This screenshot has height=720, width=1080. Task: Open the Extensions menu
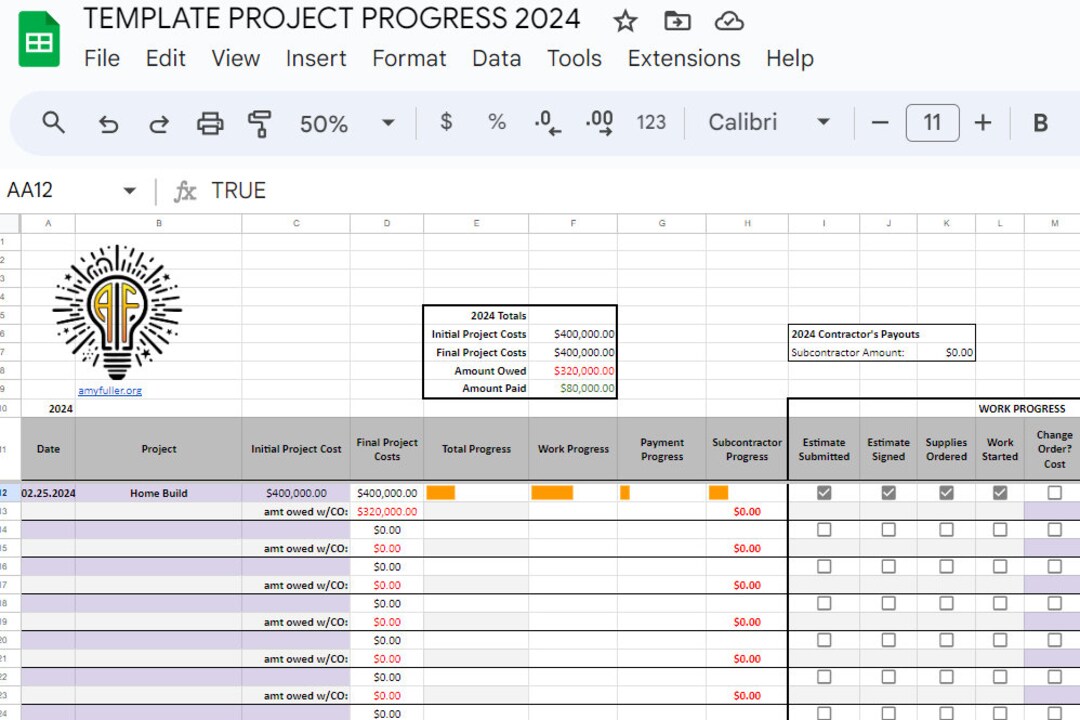pyautogui.click(x=684, y=59)
